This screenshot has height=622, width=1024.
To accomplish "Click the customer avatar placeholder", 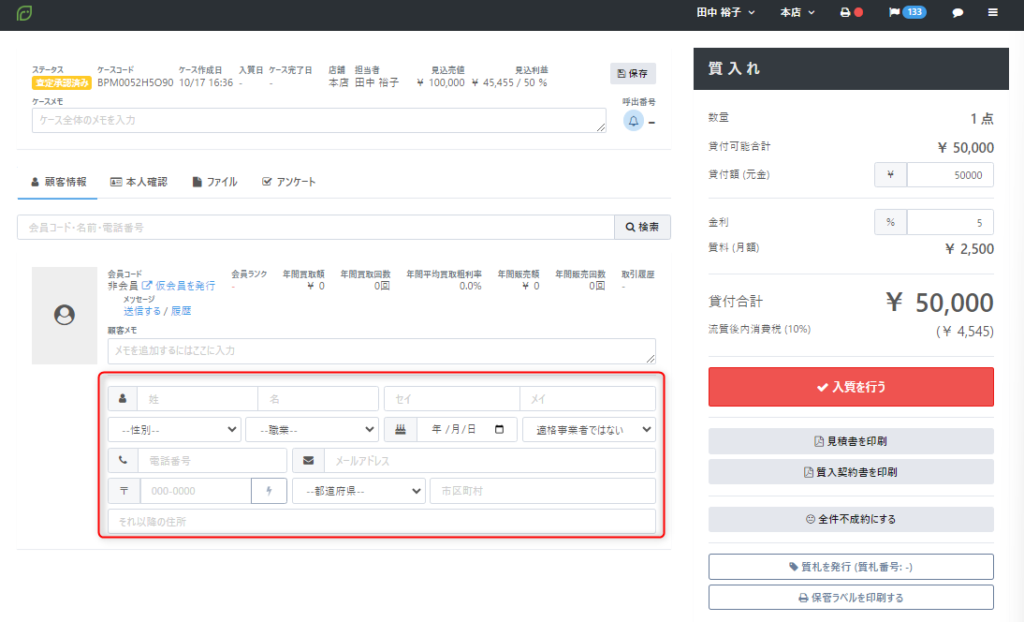I will [x=64, y=315].
